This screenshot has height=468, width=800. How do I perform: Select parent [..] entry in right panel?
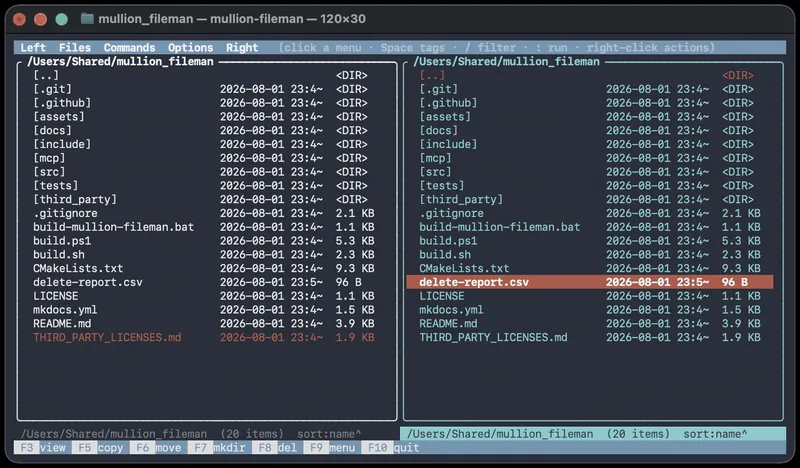(x=590, y=75)
